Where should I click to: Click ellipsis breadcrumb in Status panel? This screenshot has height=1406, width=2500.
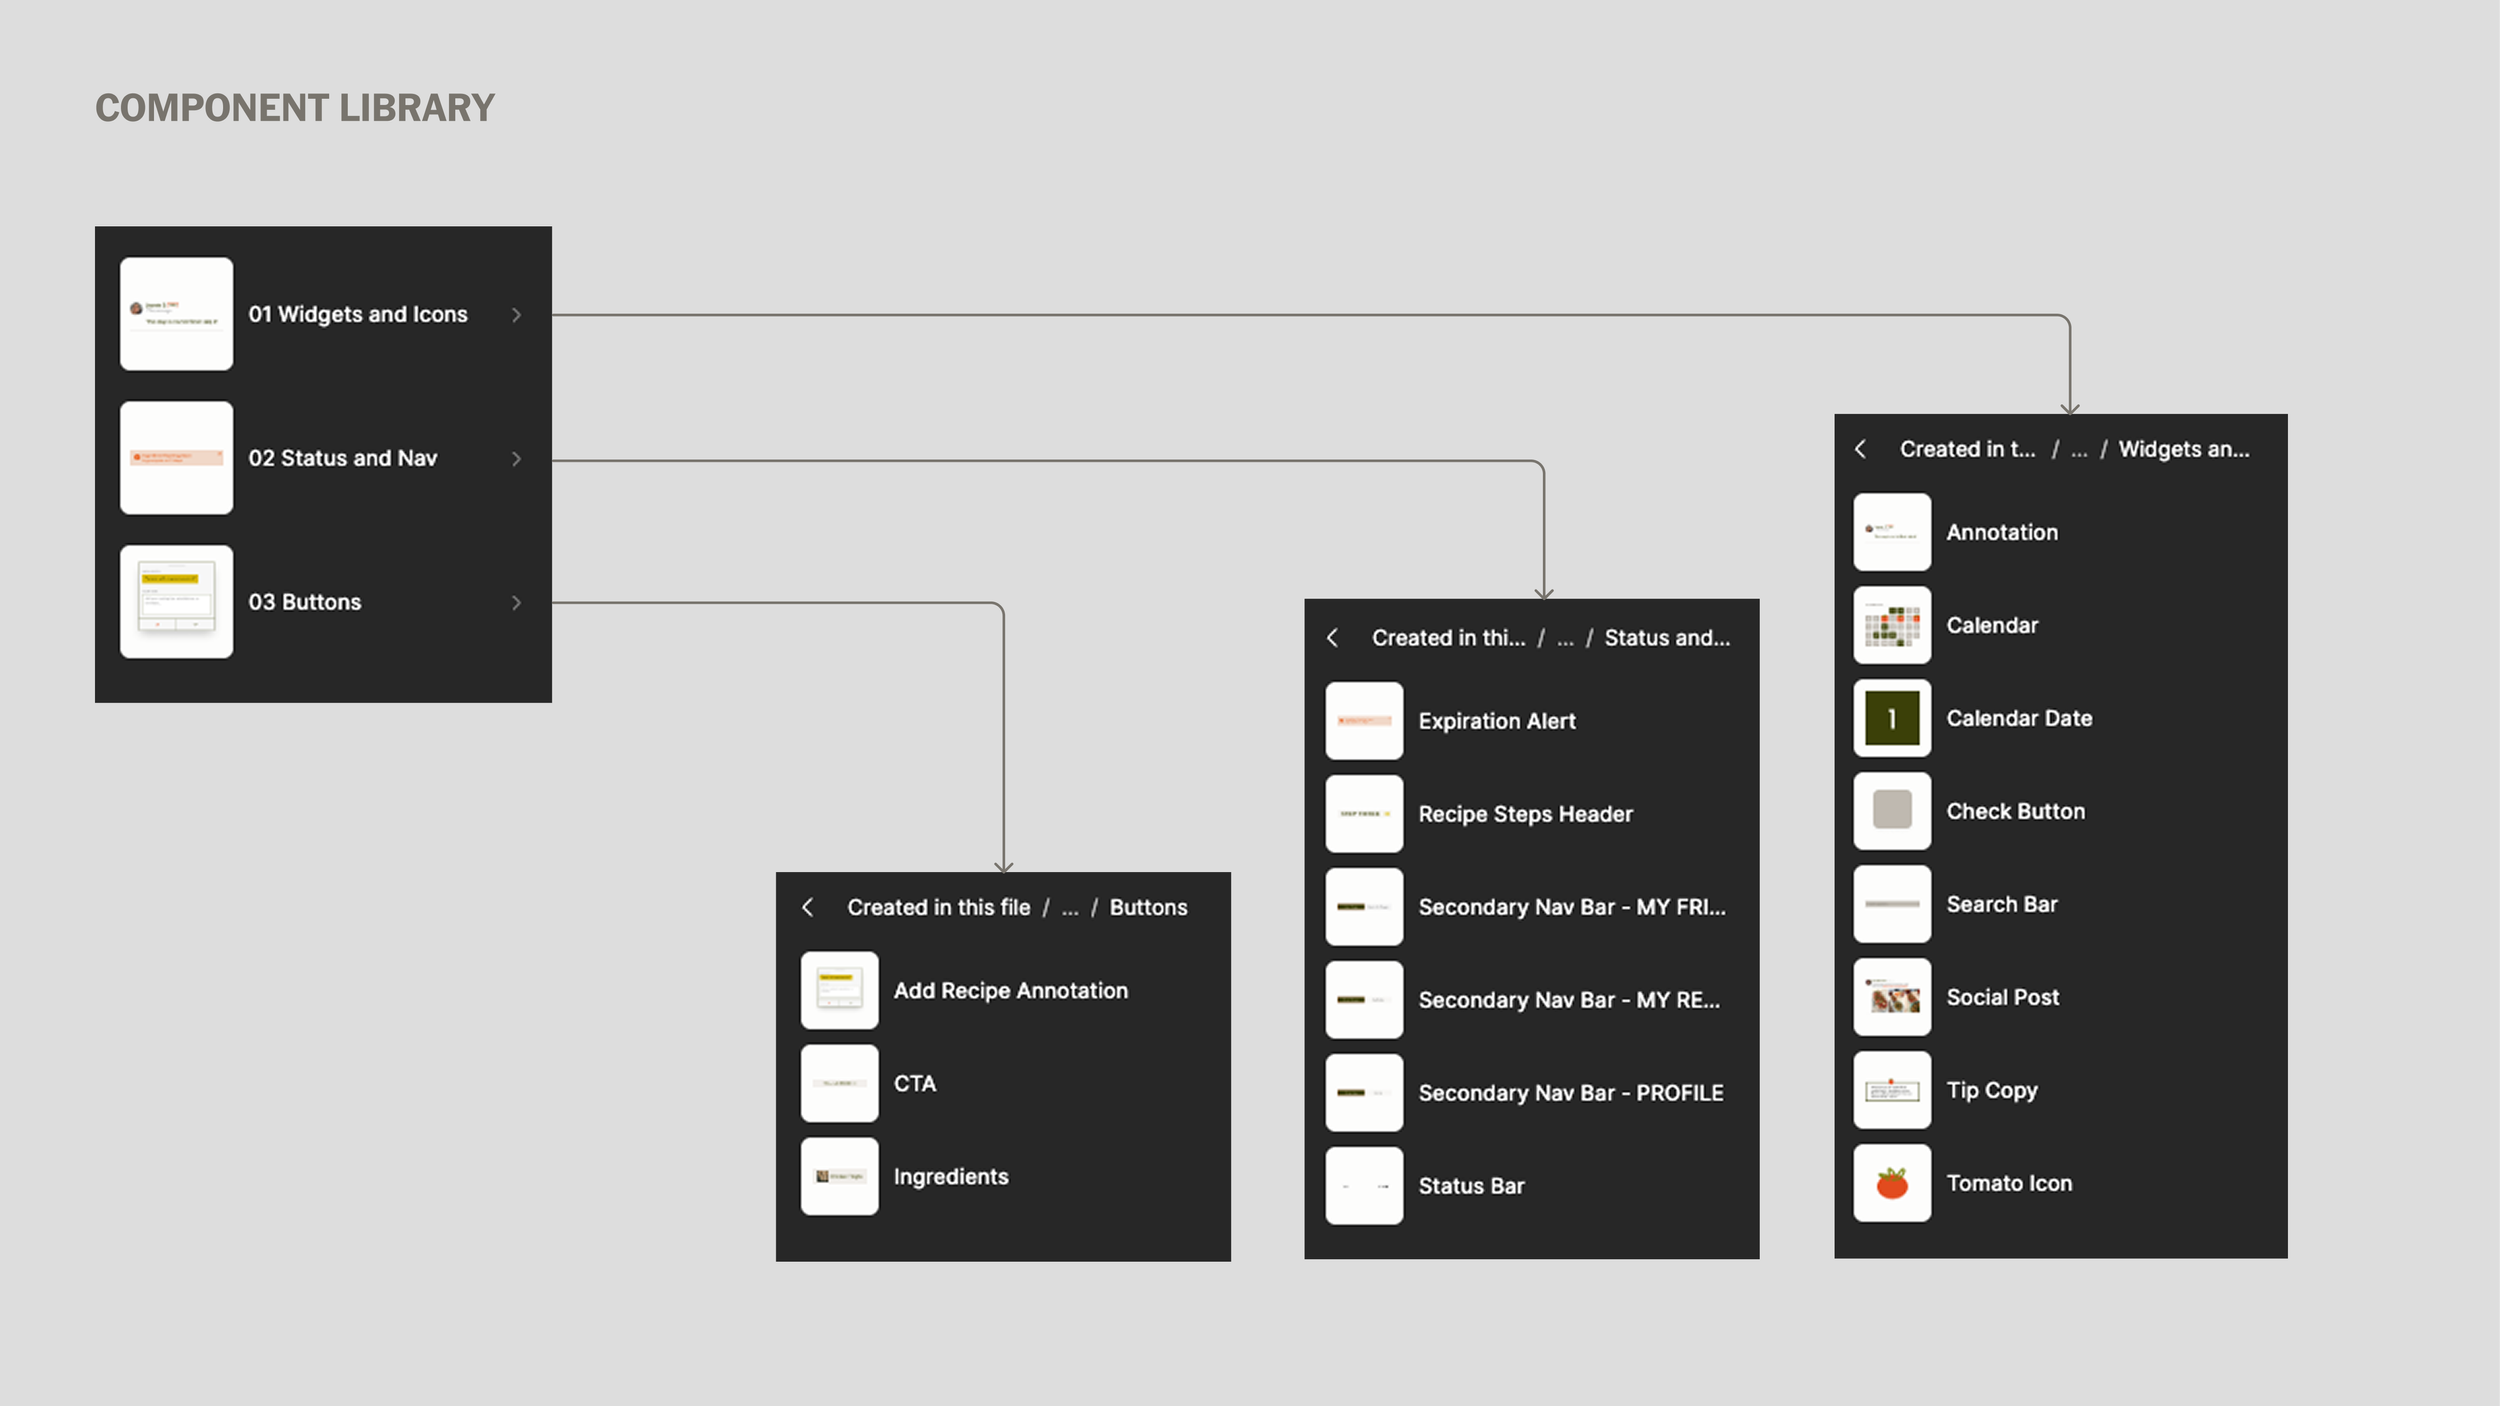1565,638
